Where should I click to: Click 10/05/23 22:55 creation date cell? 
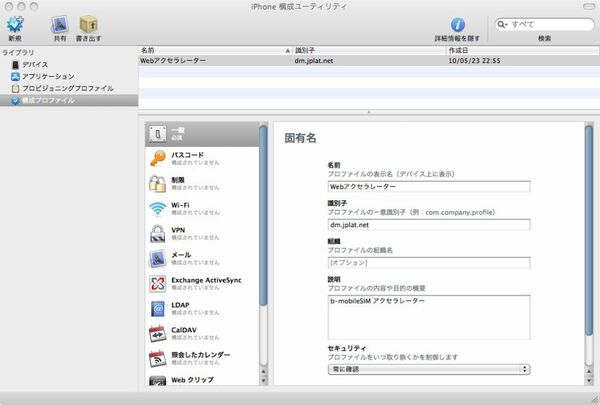[x=474, y=60]
